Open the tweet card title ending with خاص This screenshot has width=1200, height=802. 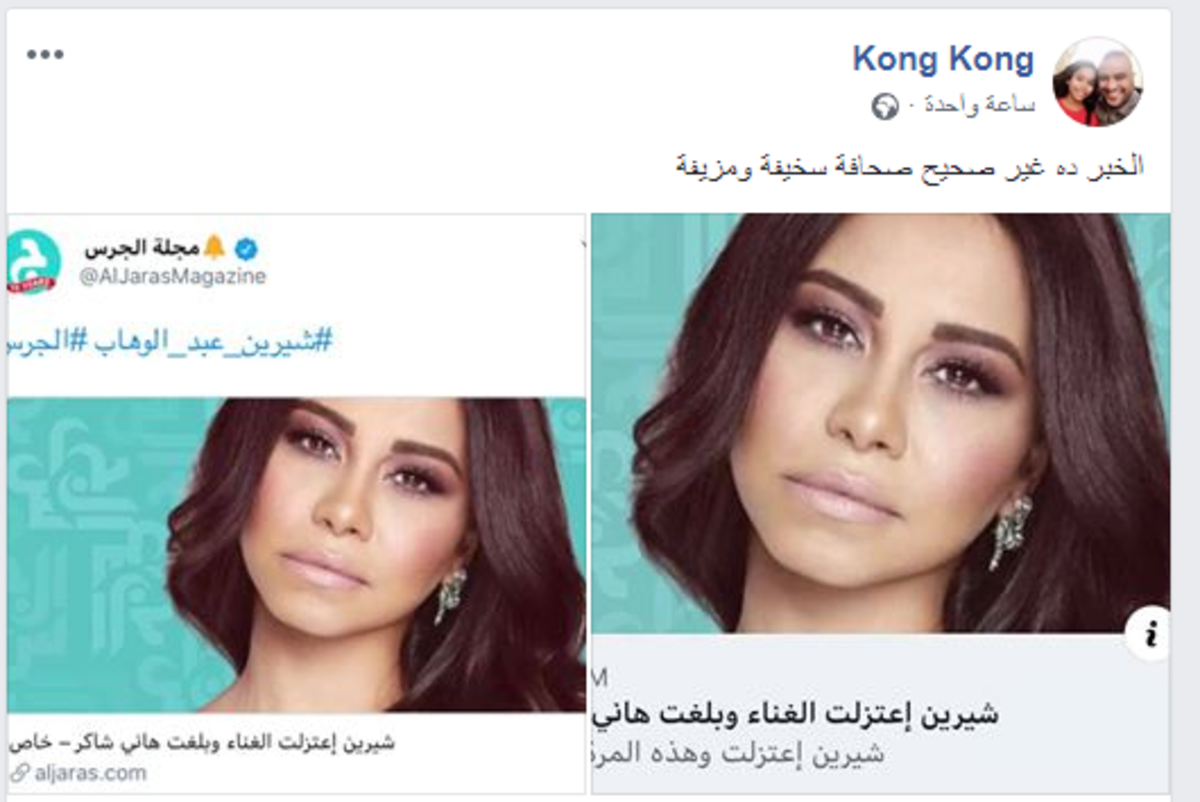pos(202,742)
